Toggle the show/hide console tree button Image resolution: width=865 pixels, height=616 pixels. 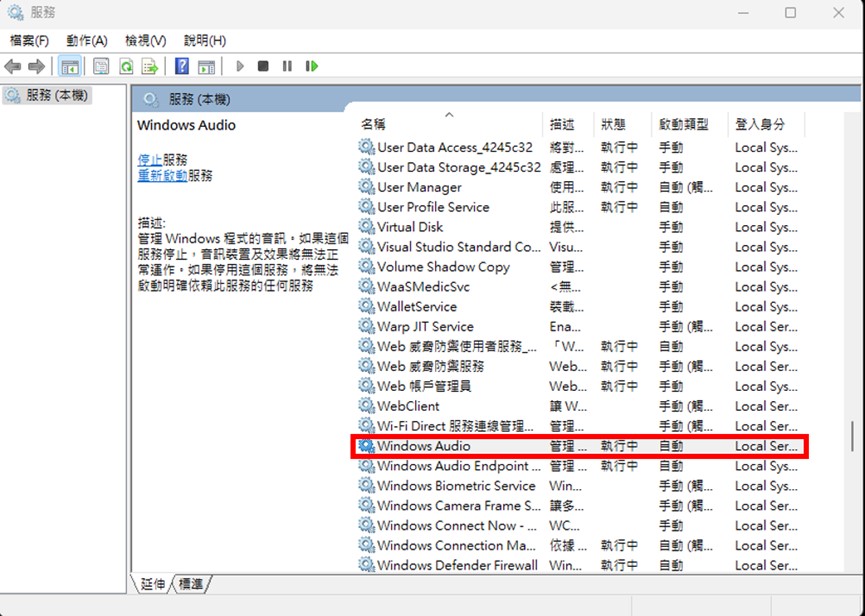point(70,66)
